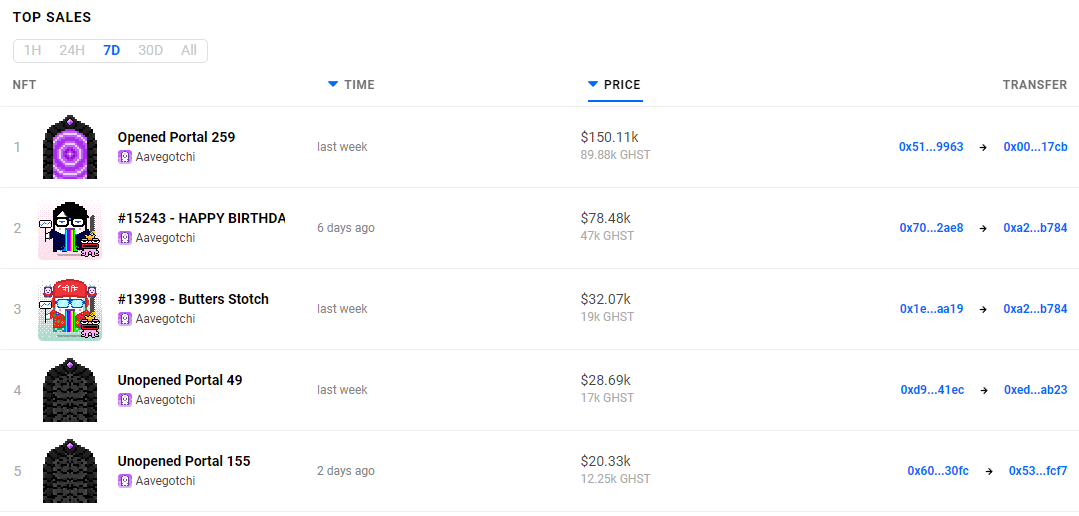Click the Butters Stotch gotchi #13998 image
1079x516 pixels.
pyautogui.click(x=70, y=310)
